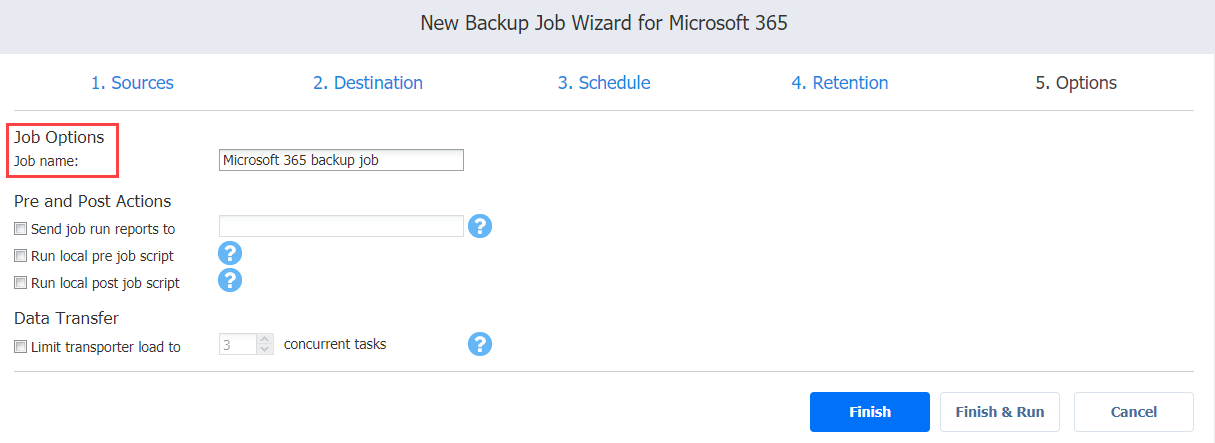The image size is (1215, 443).
Task: Enable Limit transporter load to checkbox
Action: 21,347
